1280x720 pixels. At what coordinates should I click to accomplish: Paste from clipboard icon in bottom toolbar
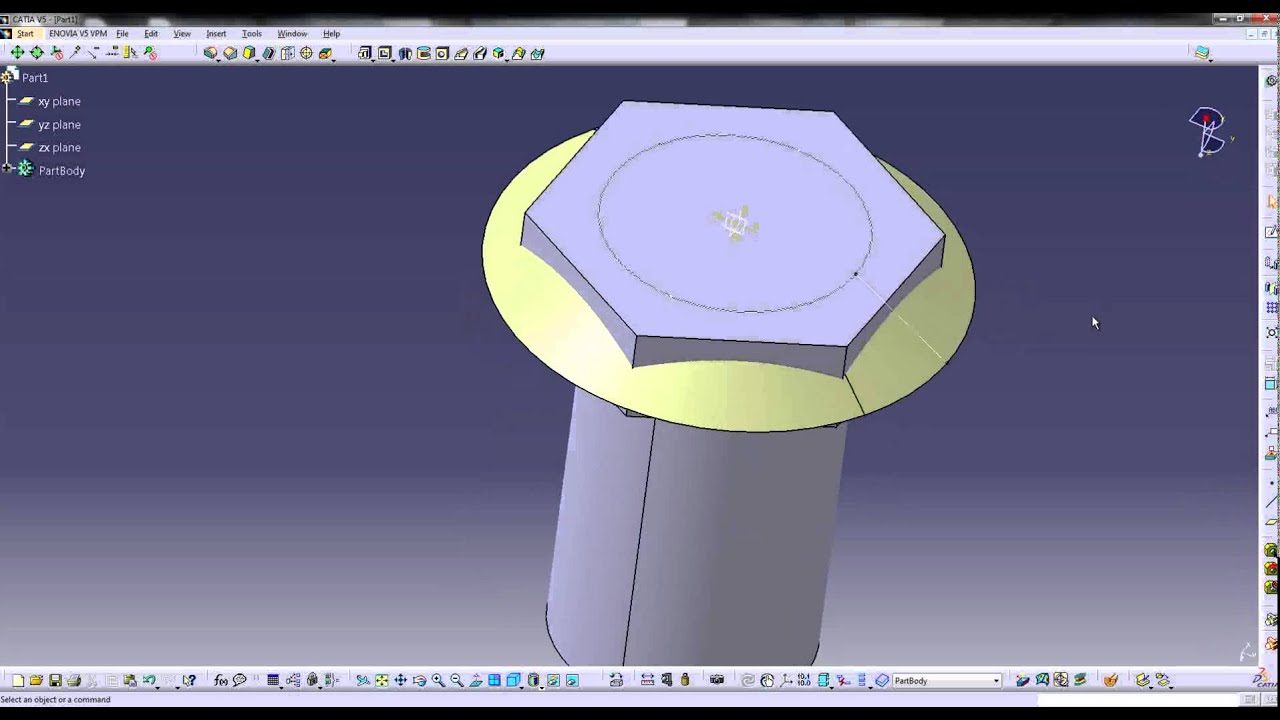[130, 681]
